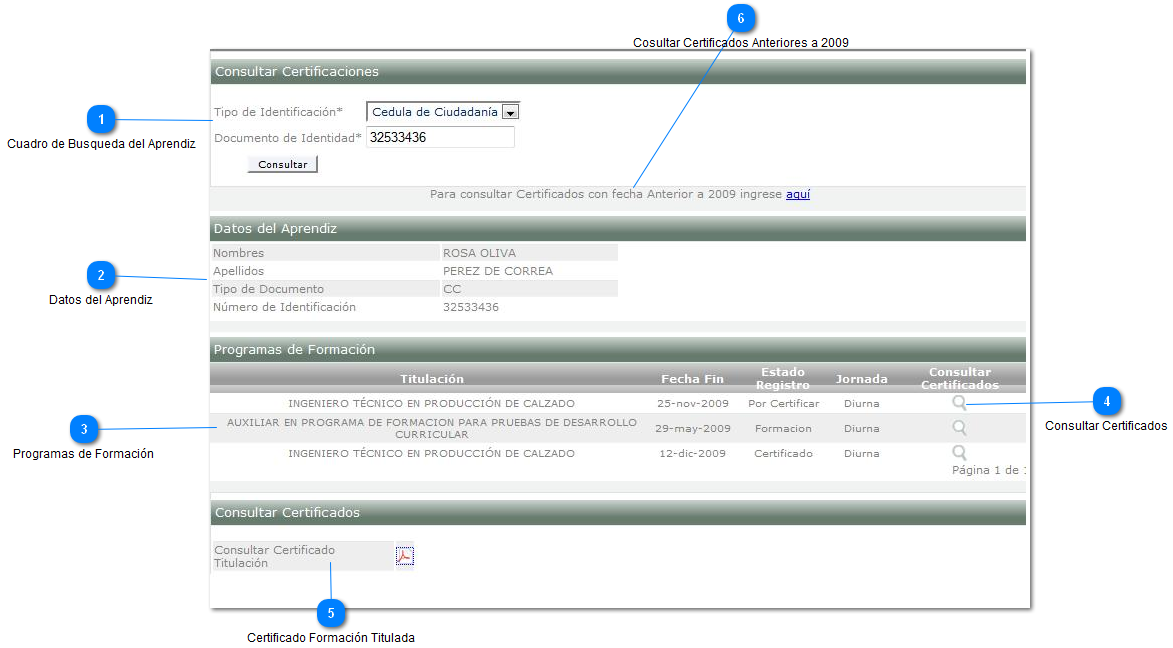The image size is (1173, 648).
Task: Click magnifying glass for AUXILIAR program row
Action: (x=959, y=428)
